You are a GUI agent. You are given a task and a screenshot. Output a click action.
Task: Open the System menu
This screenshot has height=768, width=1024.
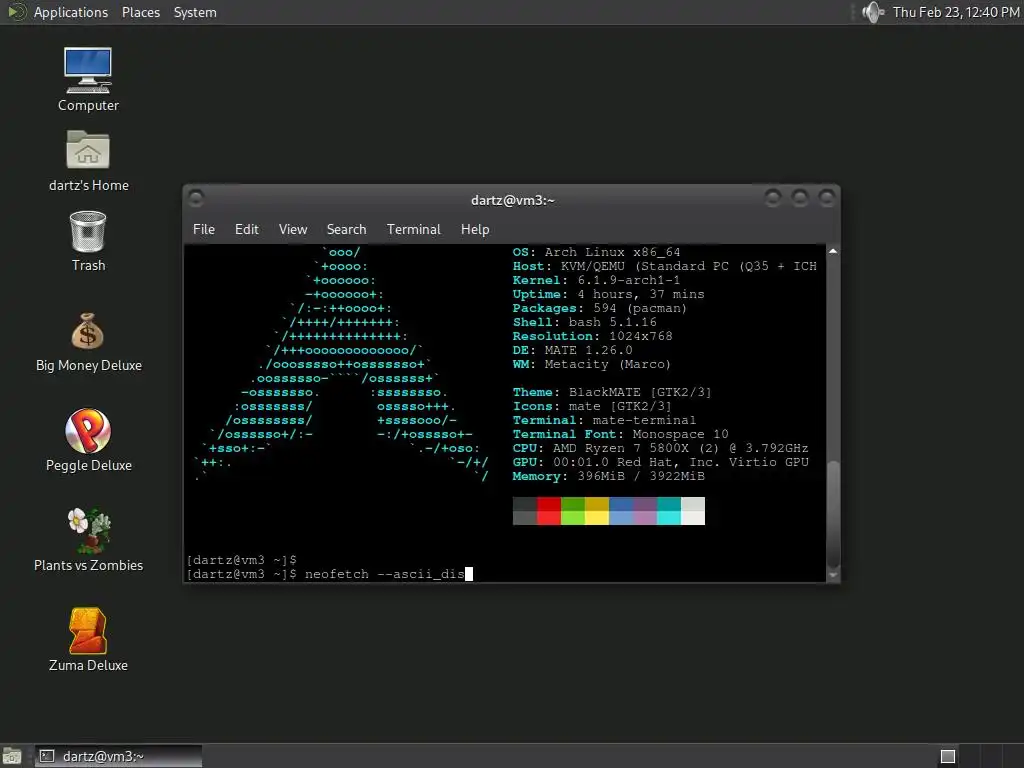point(195,12)
